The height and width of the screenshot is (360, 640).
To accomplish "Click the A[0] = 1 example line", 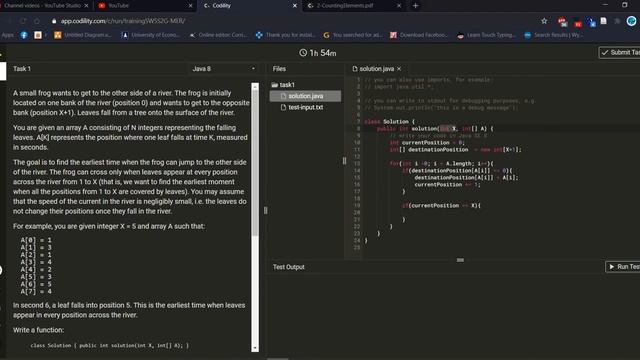I will pos(36,240).
